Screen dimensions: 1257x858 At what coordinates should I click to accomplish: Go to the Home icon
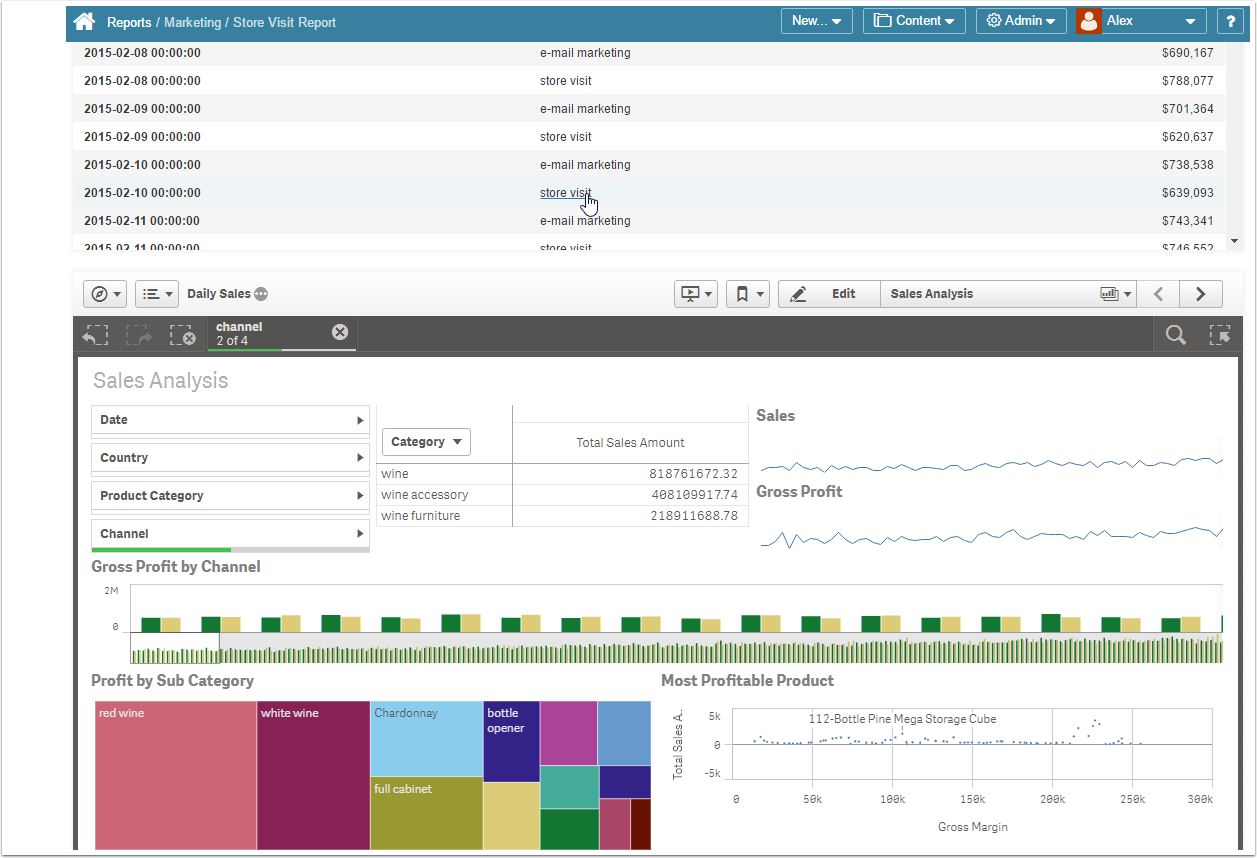[85, 21]
